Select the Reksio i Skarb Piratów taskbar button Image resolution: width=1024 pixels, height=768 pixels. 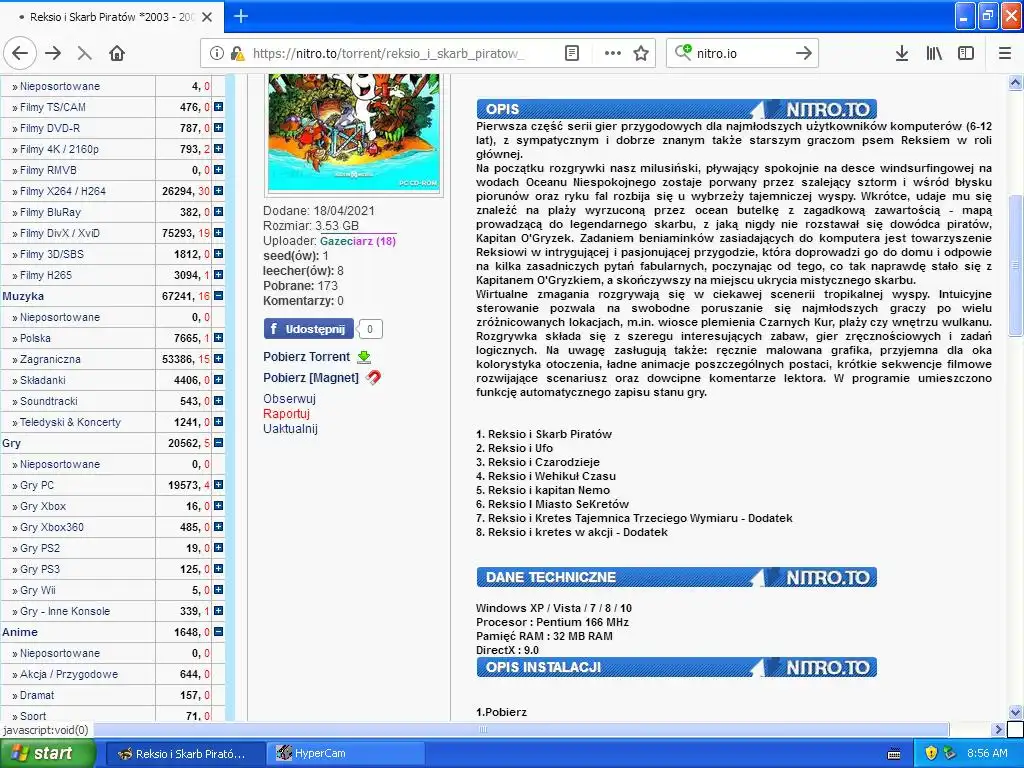[x=185, y=753]
